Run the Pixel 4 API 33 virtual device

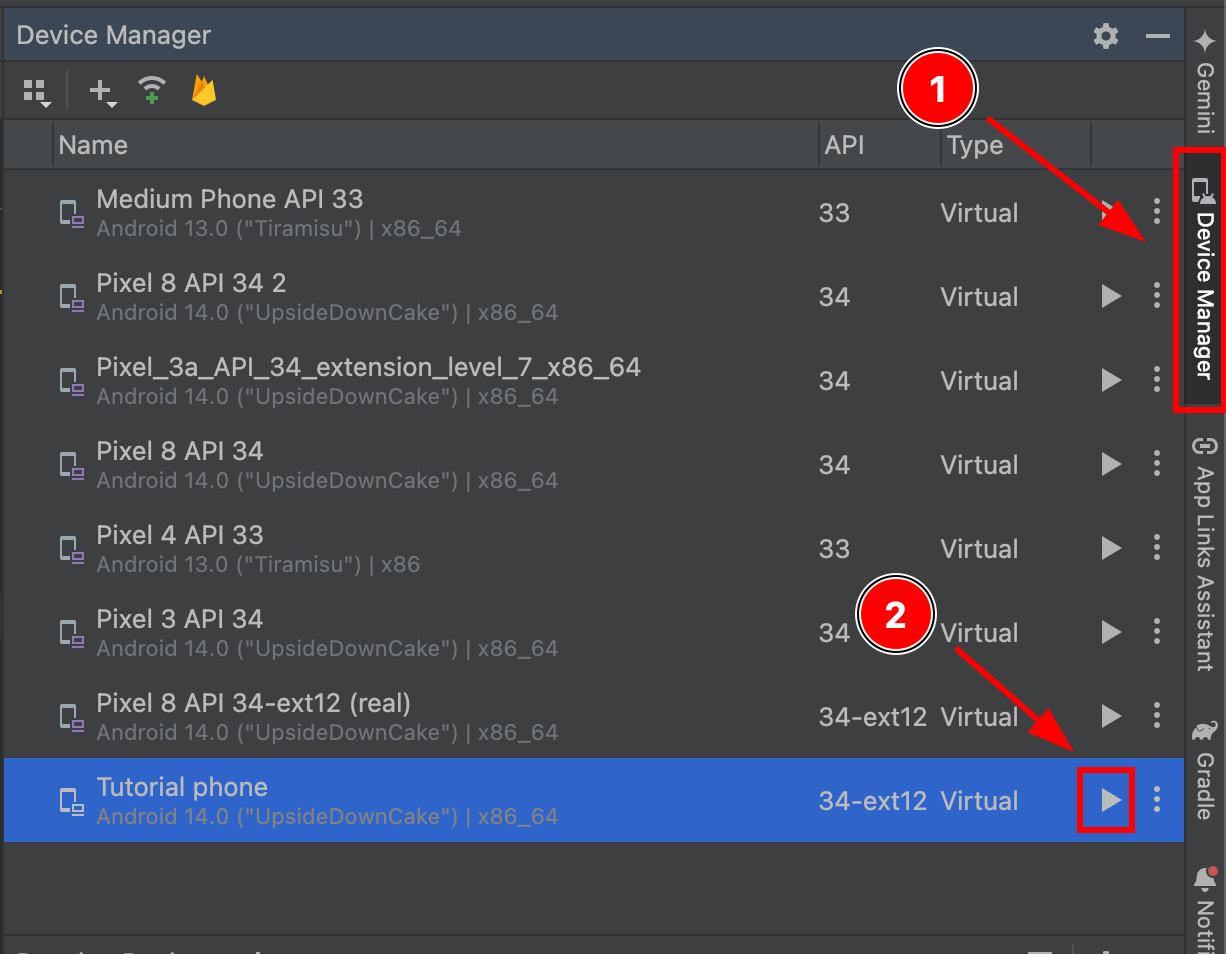[1110, 548]
